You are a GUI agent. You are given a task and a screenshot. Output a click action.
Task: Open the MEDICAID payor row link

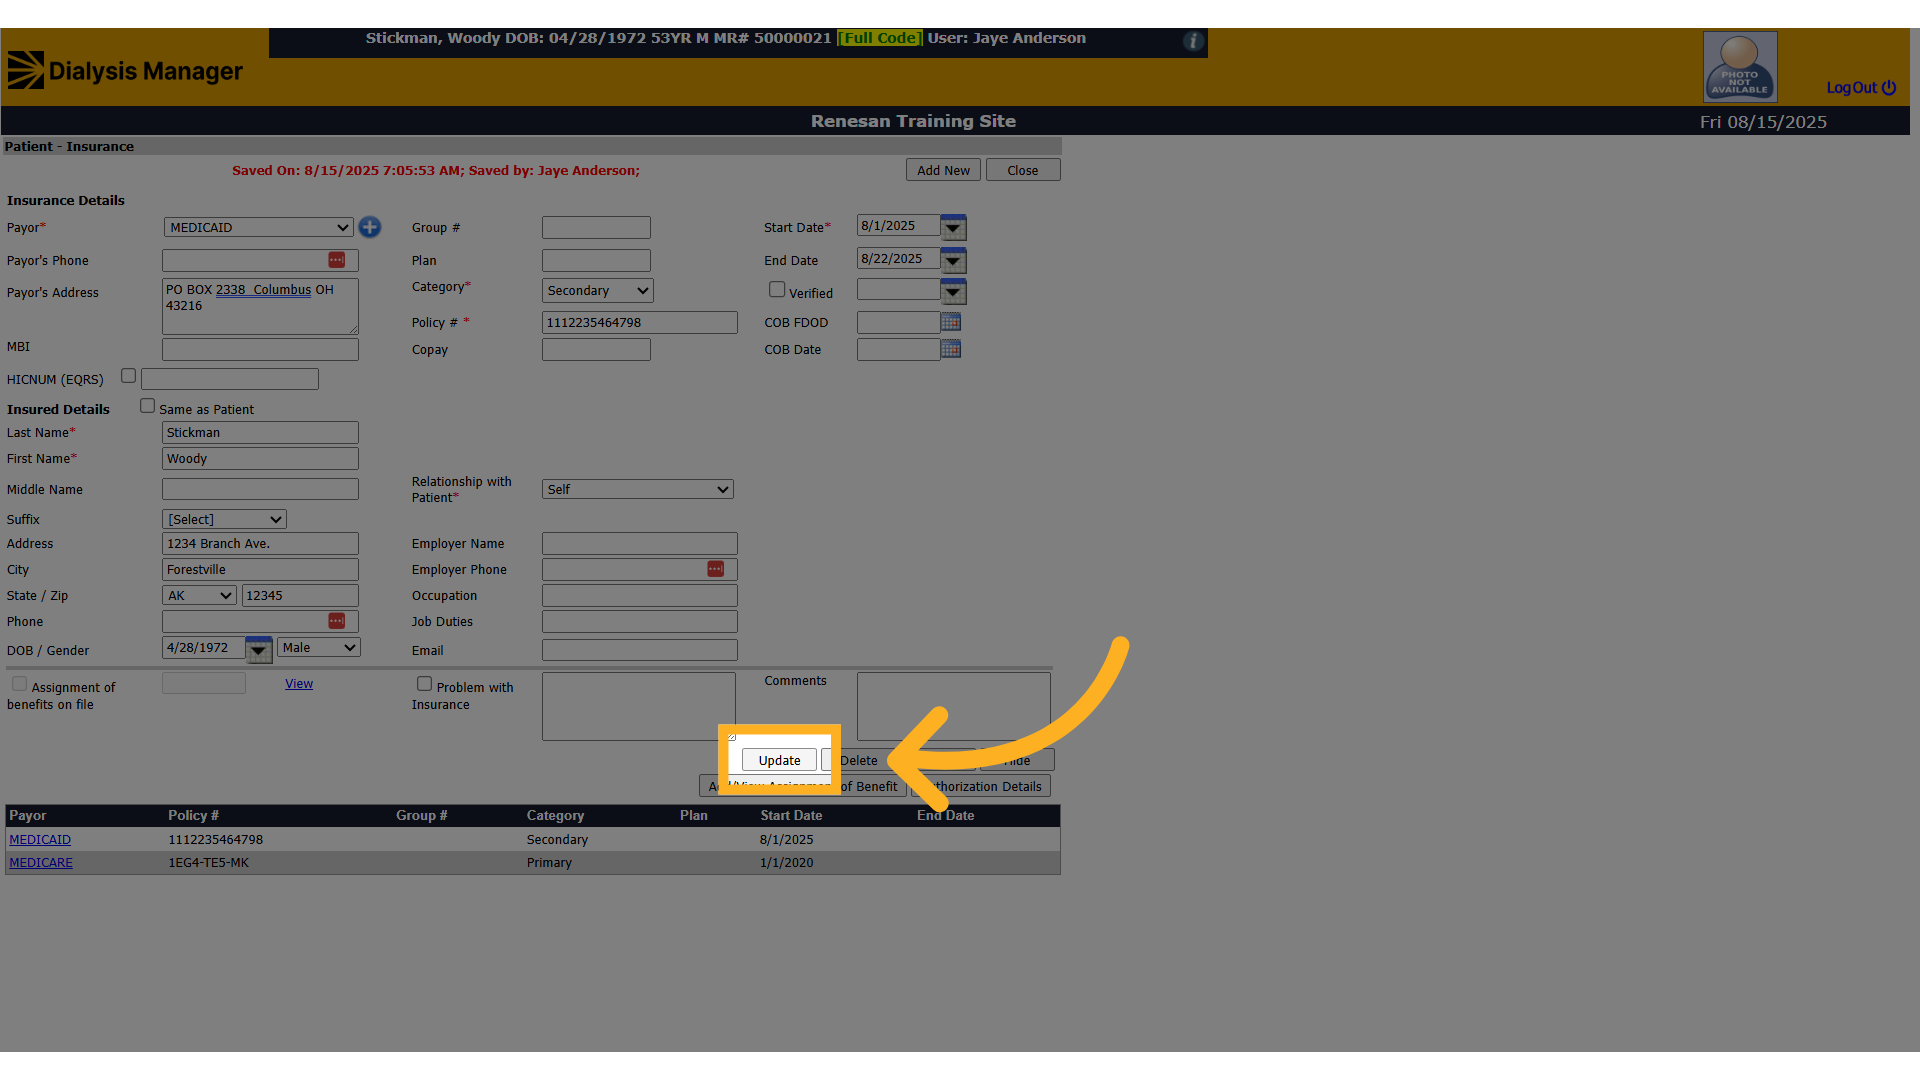point(40,839)
